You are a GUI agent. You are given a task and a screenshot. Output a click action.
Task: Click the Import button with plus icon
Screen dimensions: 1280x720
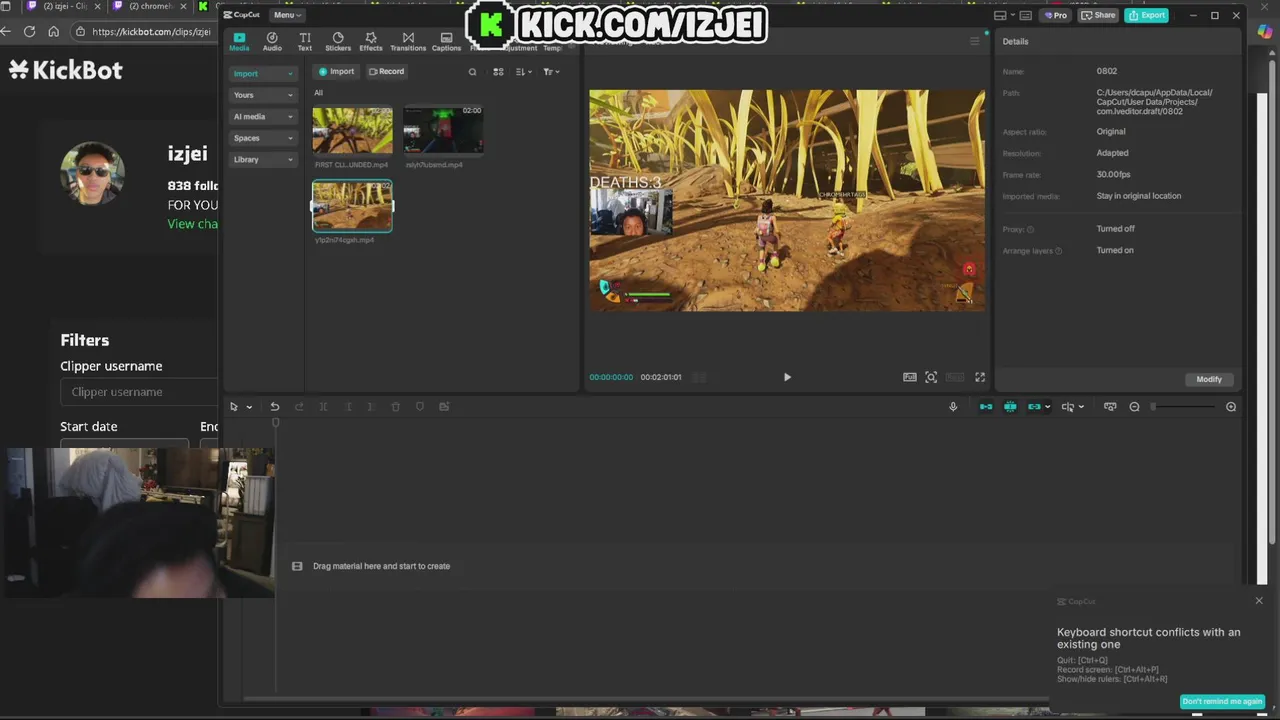[x=336, y=71]
